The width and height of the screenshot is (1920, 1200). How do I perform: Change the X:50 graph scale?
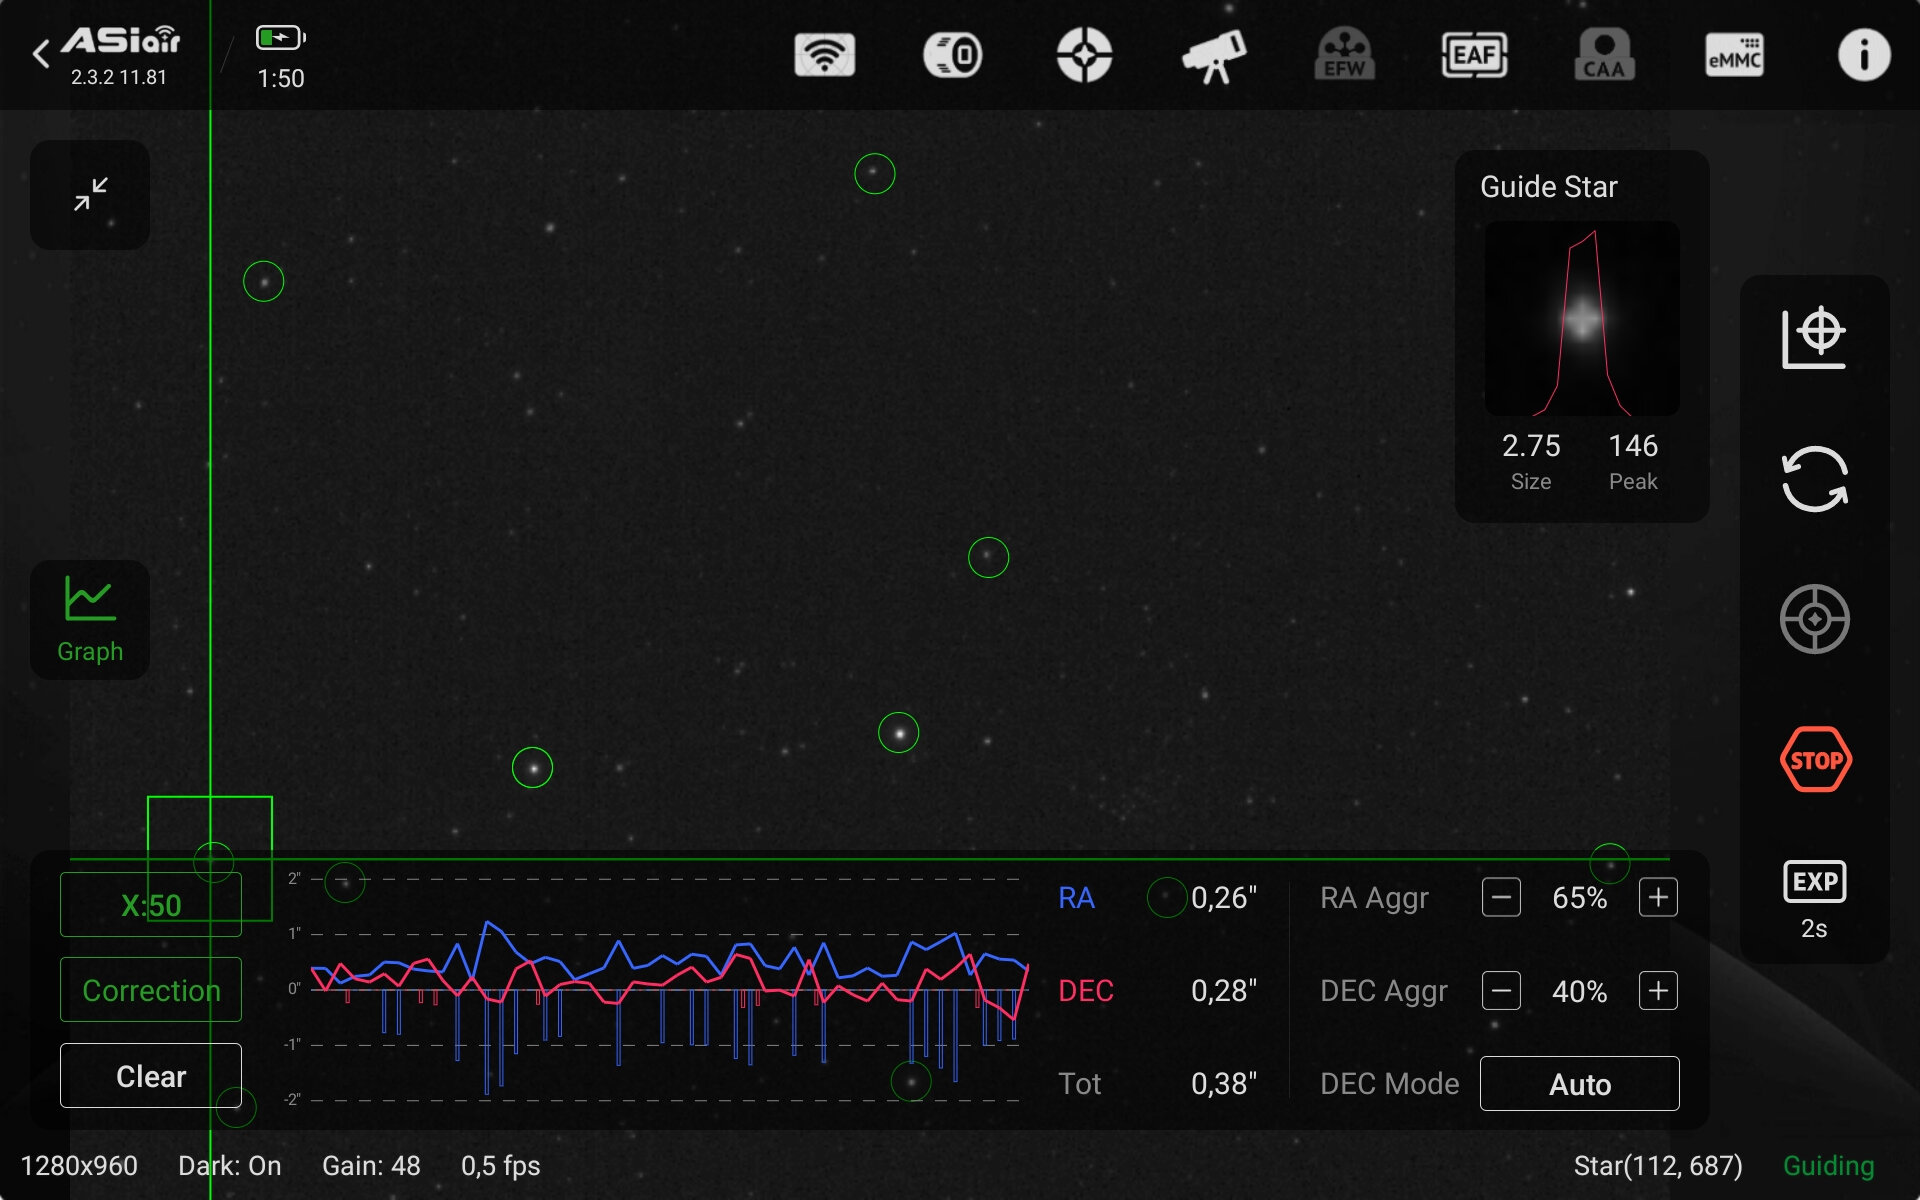tap(151, 905)
